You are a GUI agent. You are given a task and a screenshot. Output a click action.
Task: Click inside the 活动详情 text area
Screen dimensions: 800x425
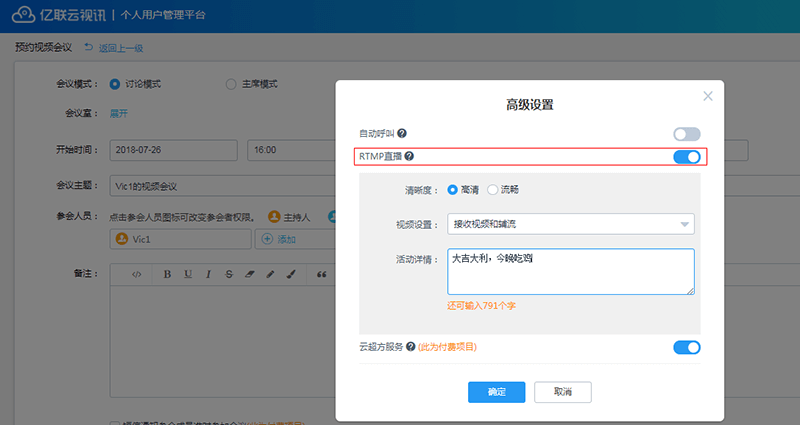click(570, 271)
